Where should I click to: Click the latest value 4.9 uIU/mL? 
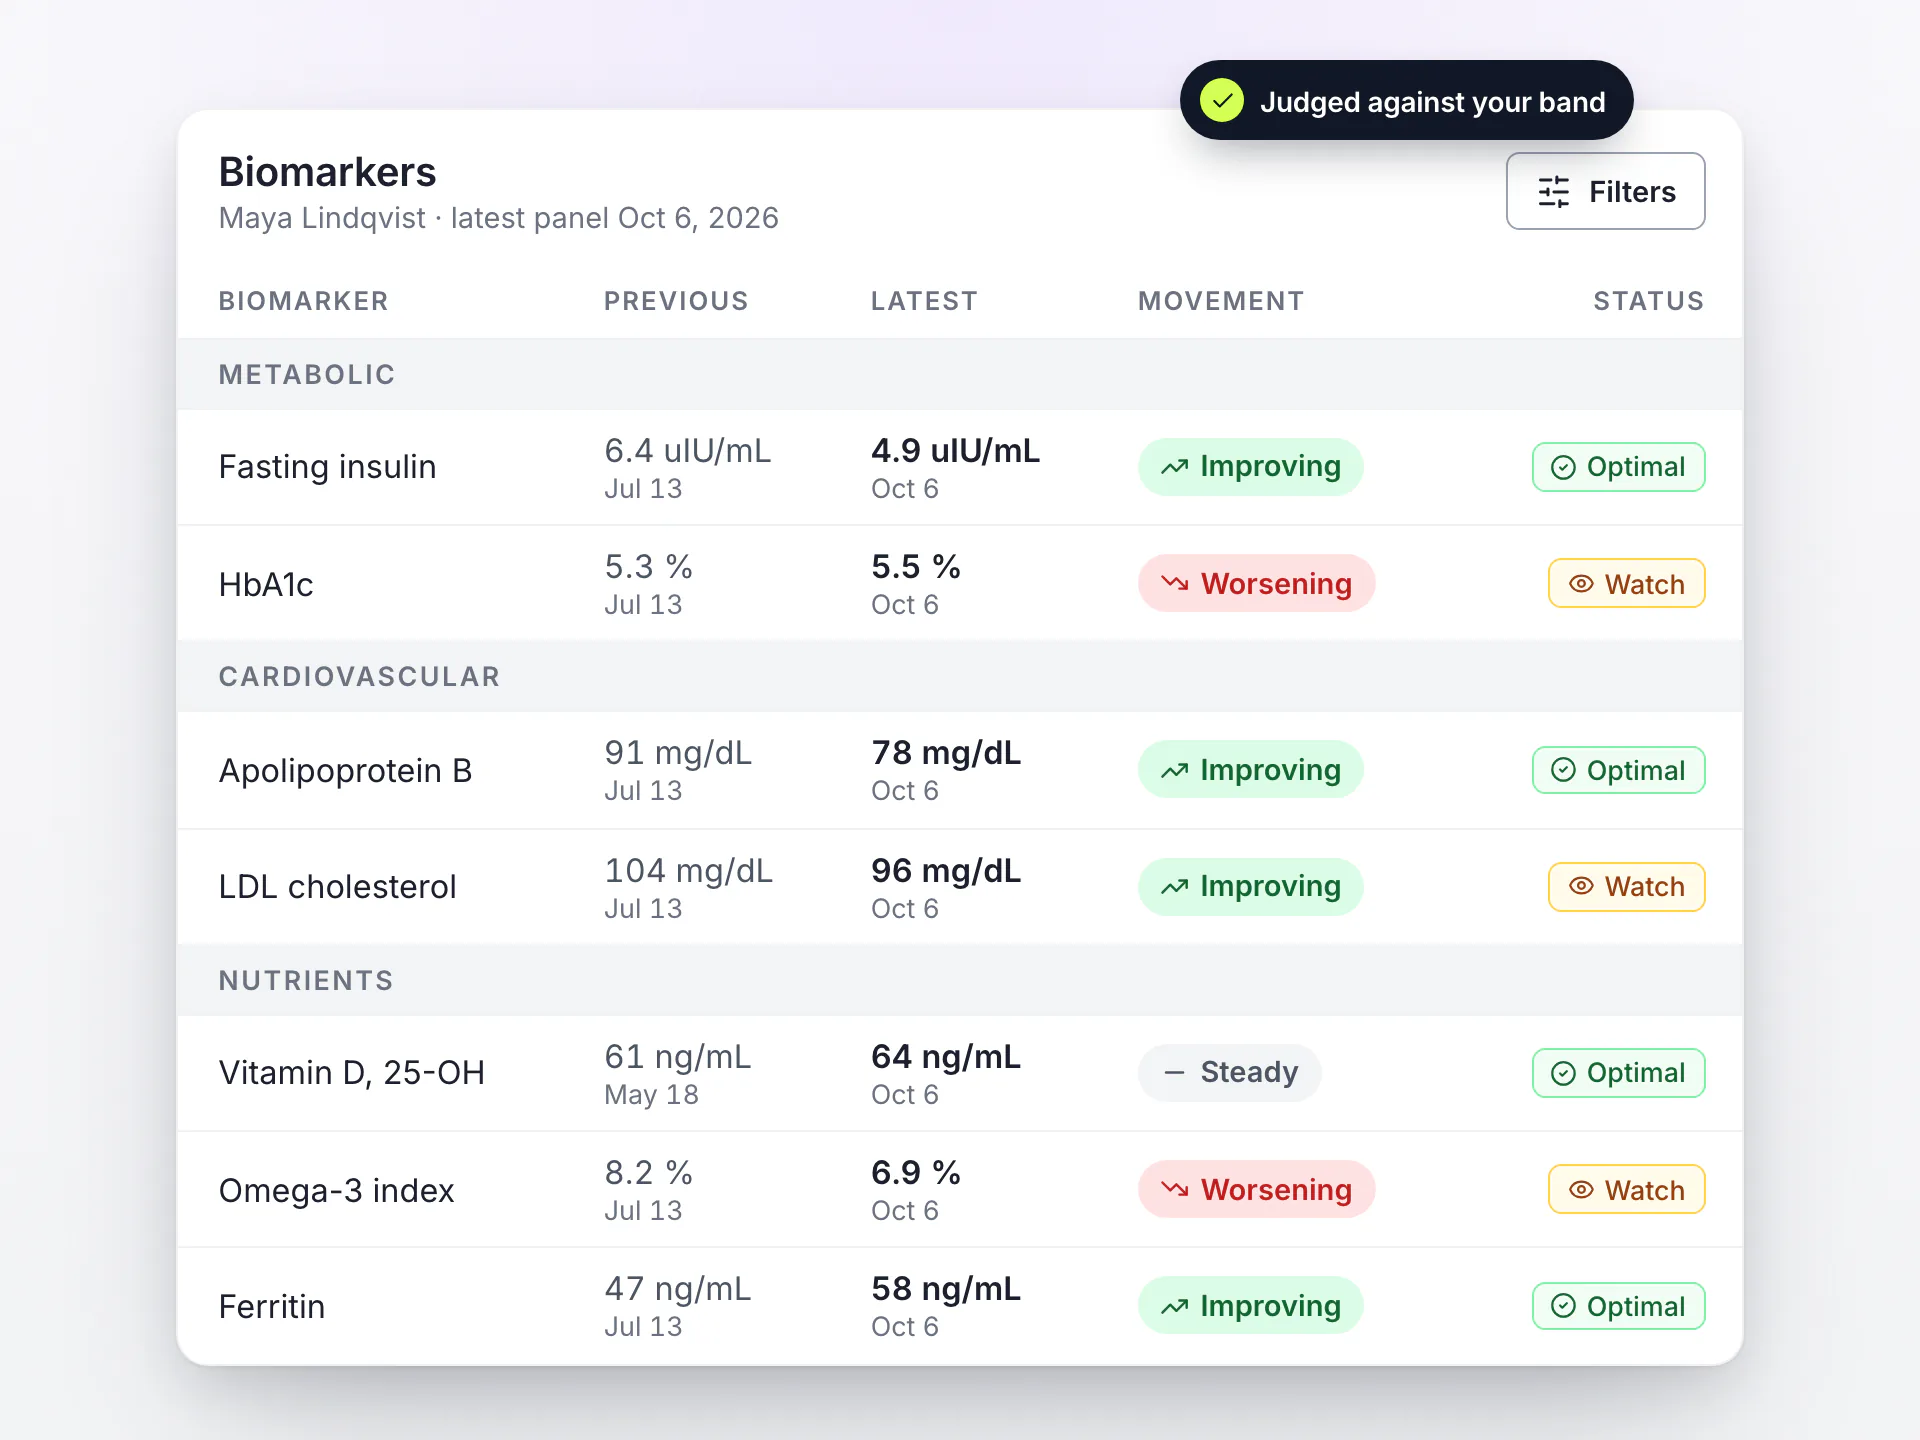(x=955, y=451)
